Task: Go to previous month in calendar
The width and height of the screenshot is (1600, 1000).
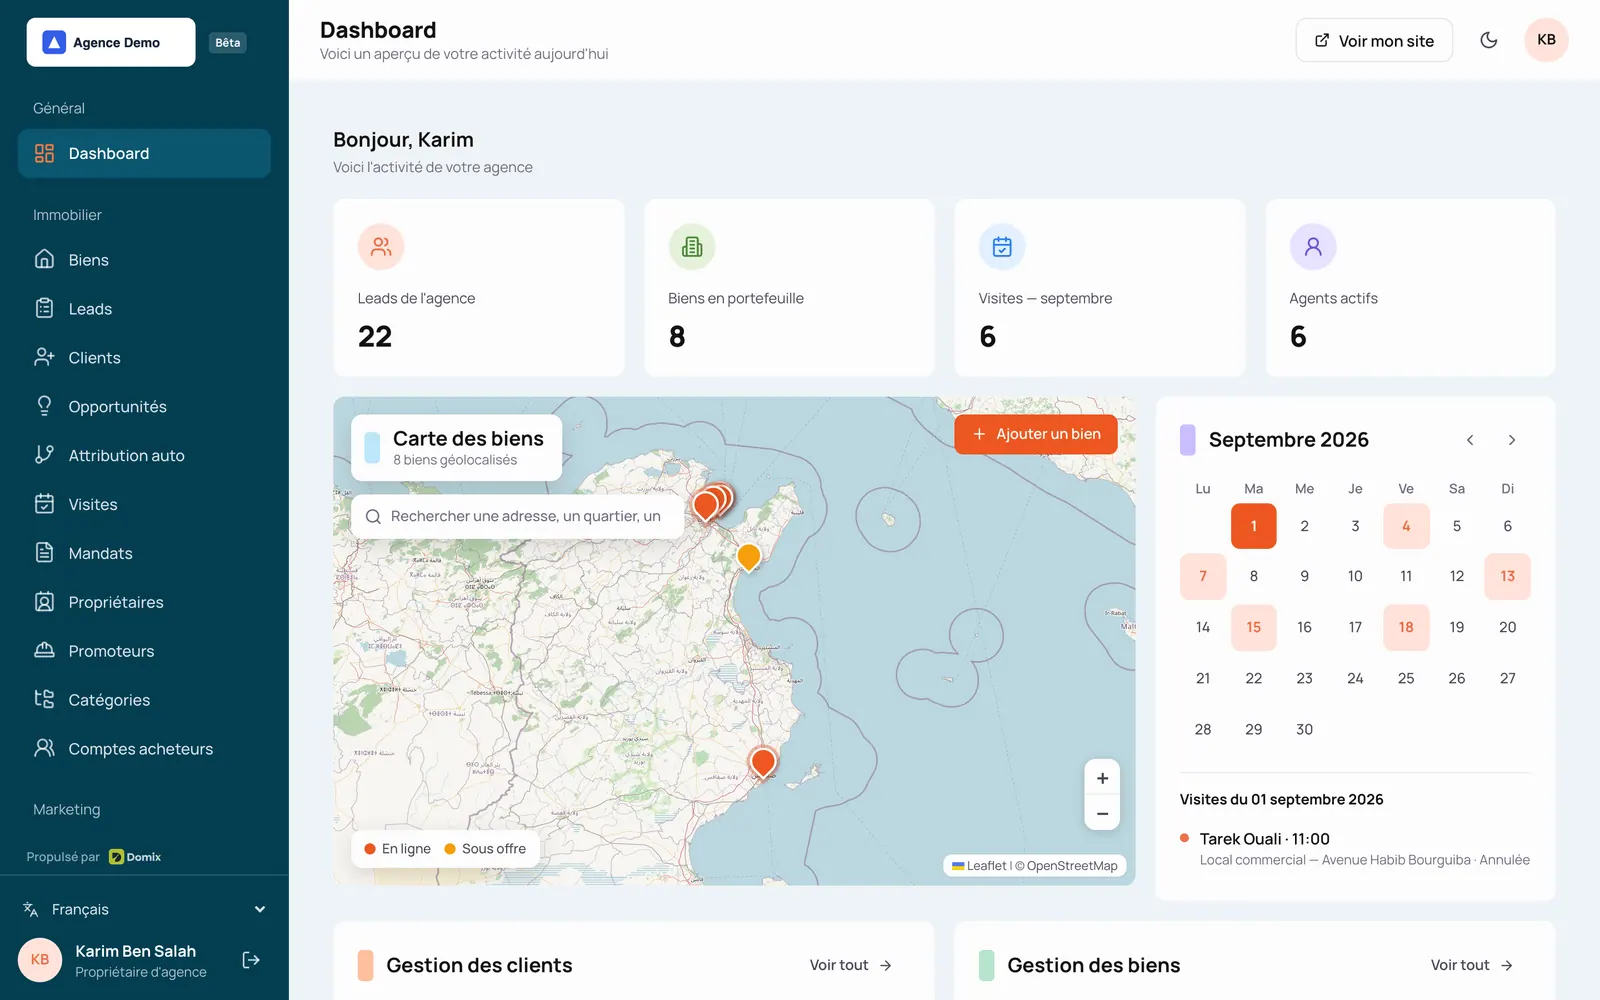Action: (1470, 440)
